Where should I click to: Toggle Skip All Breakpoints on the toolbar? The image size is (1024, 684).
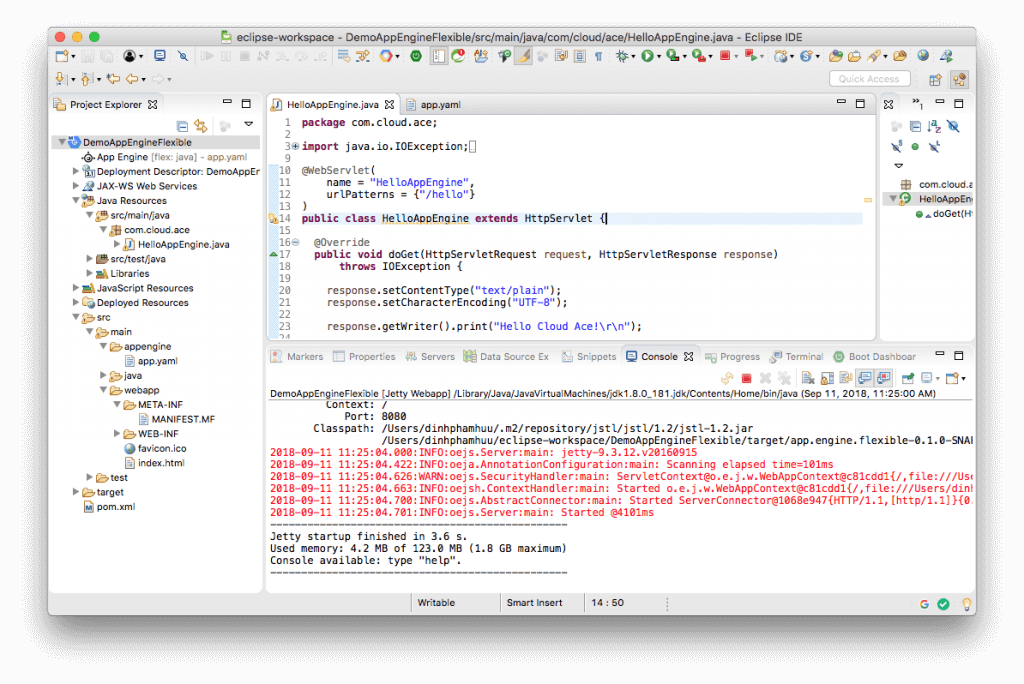[182, 57]
